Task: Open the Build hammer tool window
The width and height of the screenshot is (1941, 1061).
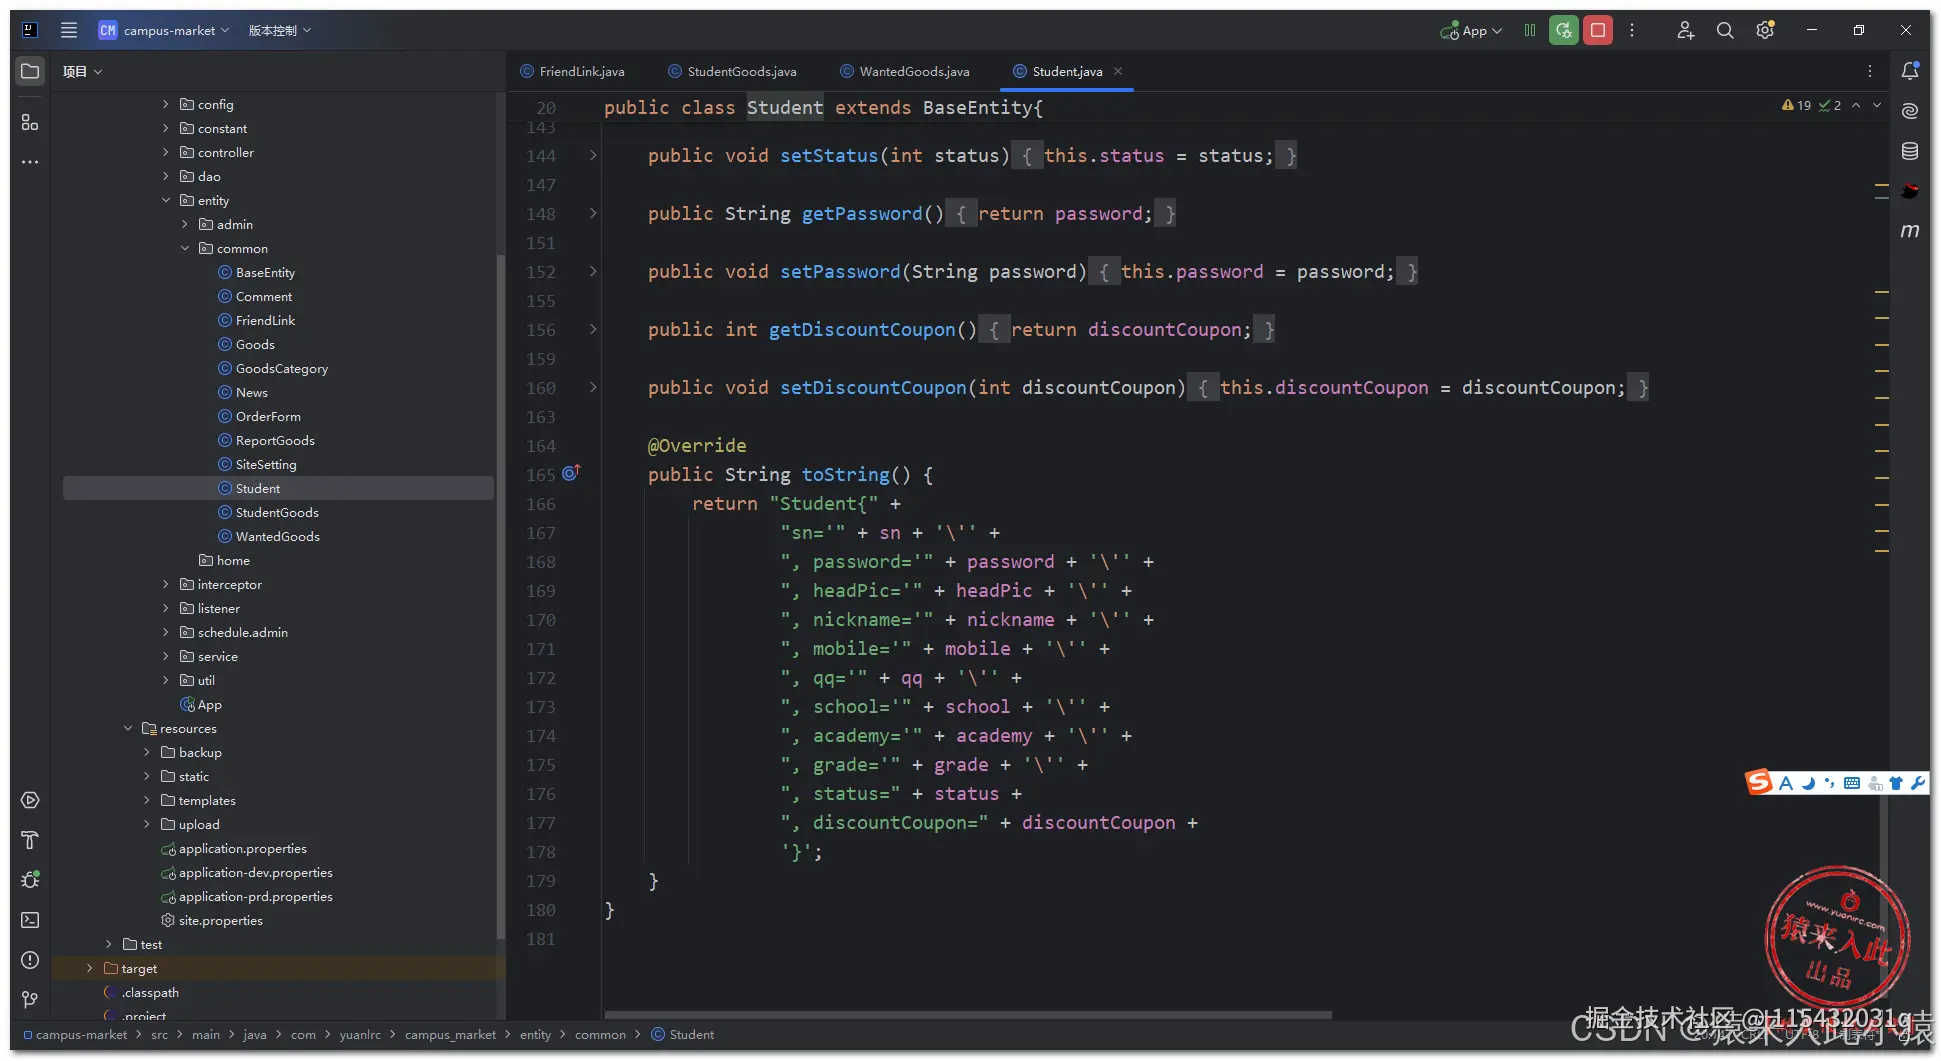Action: click(x=30, y=840)
